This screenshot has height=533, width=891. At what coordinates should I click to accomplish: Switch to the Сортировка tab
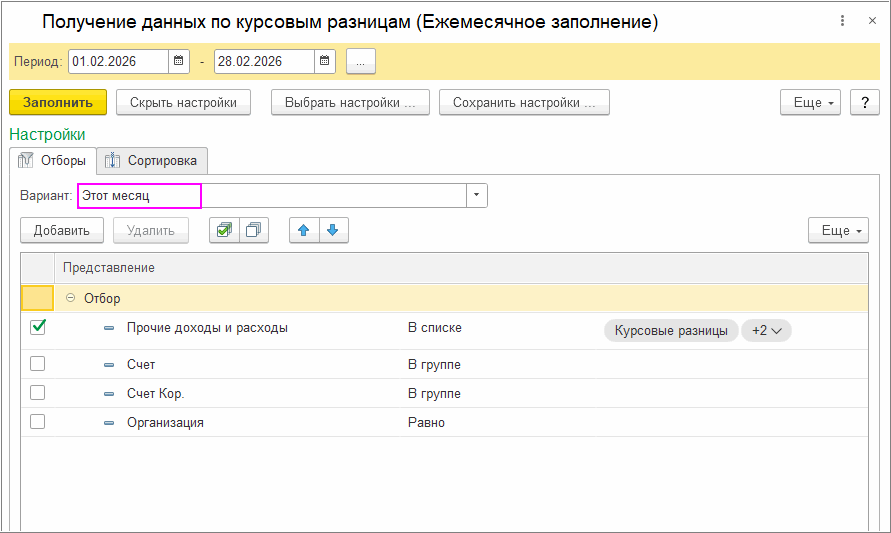pyautogui.click(x=153, y=160)
